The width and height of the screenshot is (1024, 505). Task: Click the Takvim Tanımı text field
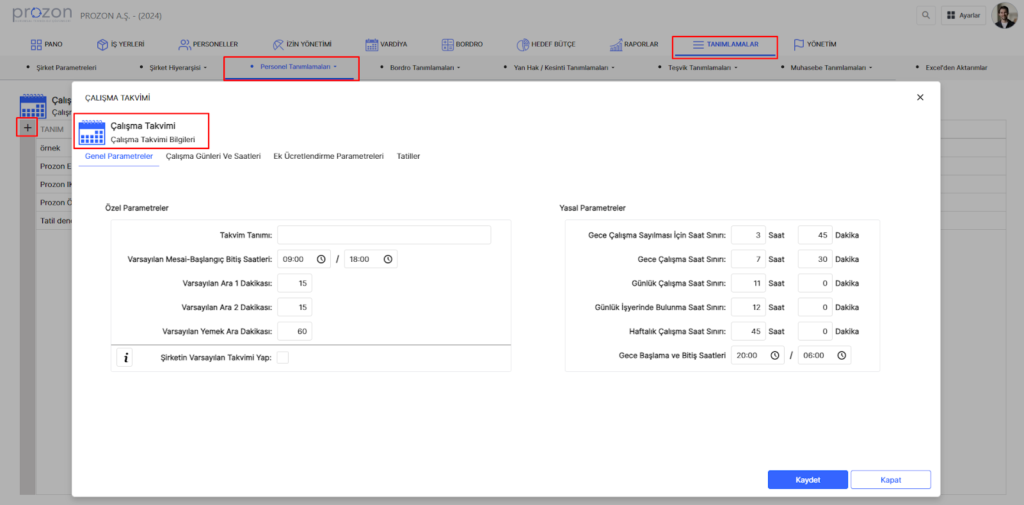pos(384,235)
